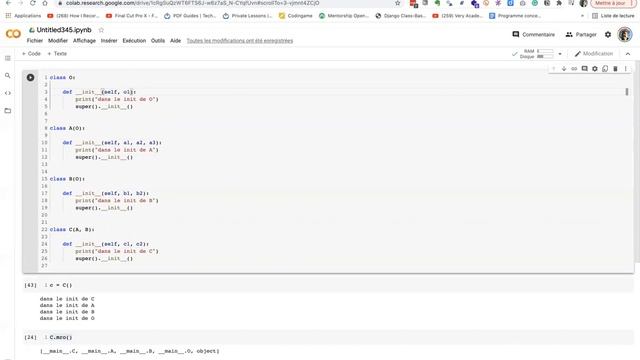
Task: Open the Affichage menu
Action: 84,41
